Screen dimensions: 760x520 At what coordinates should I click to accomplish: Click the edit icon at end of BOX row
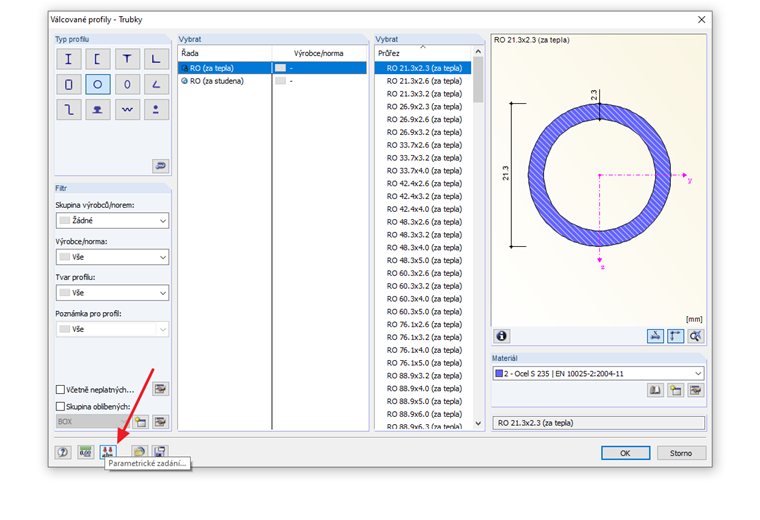click(160, 422)
